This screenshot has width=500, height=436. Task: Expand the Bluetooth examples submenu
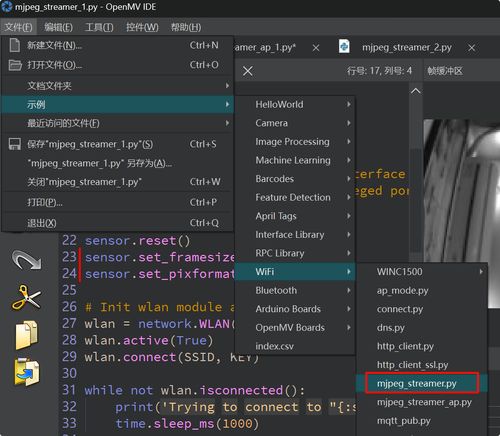295,290
